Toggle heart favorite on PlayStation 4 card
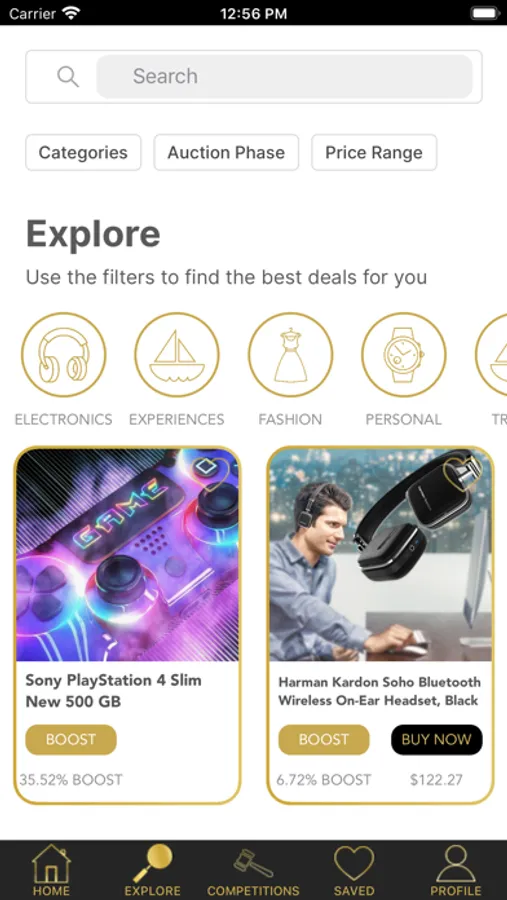This screenshot has height=900, width=507. (x=211, y=474)
